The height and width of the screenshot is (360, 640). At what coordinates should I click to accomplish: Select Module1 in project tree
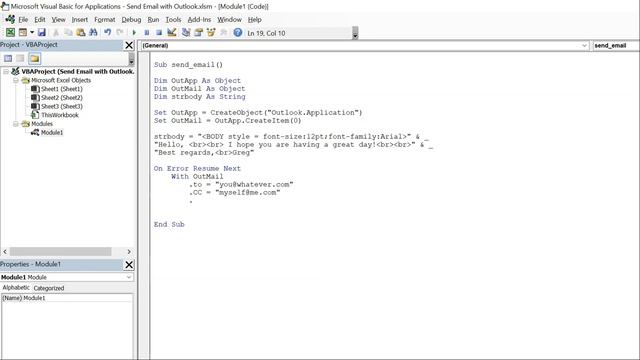coord(52,132)
